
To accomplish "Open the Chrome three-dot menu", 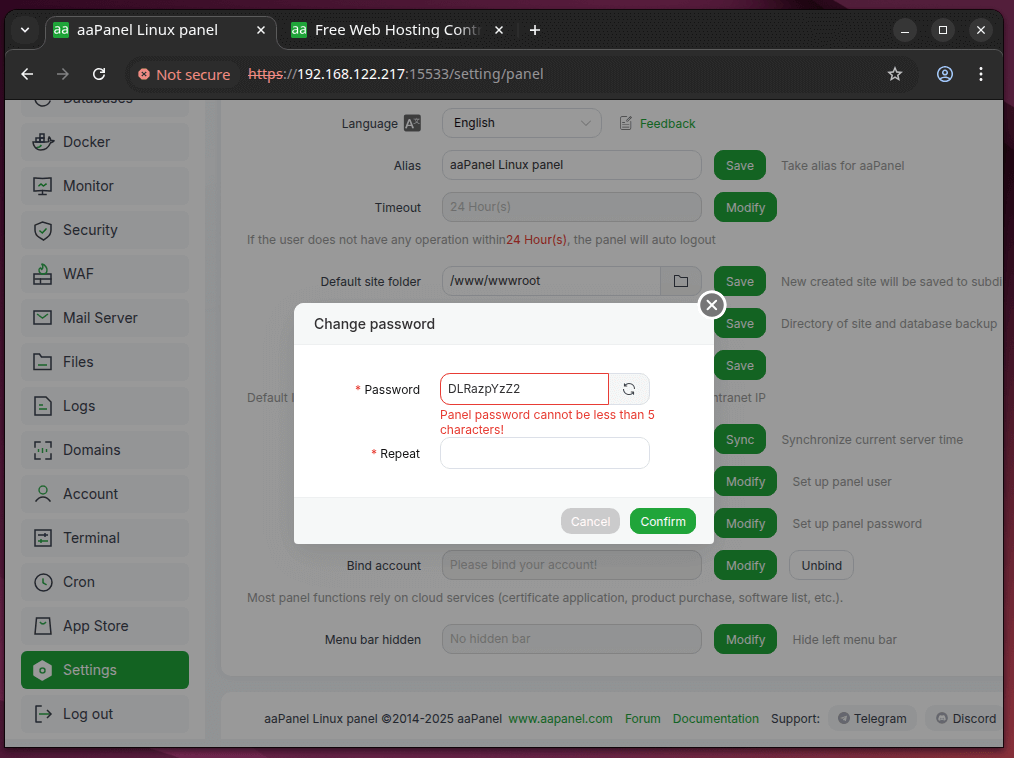I will [x=981, y=74].
